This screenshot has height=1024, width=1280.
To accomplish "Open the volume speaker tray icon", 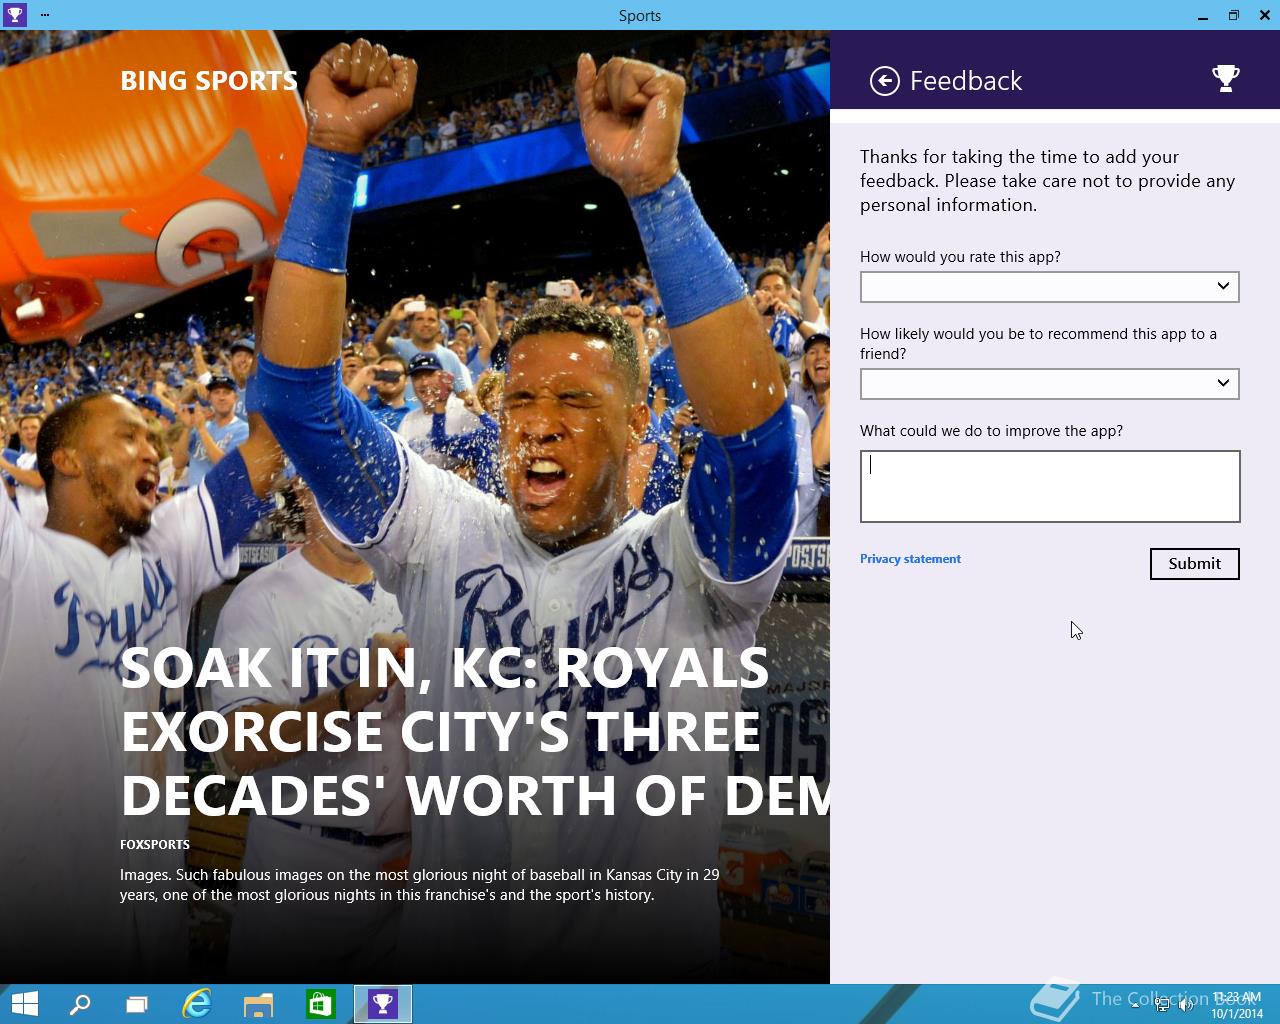I will (x=1187, y=1005).
